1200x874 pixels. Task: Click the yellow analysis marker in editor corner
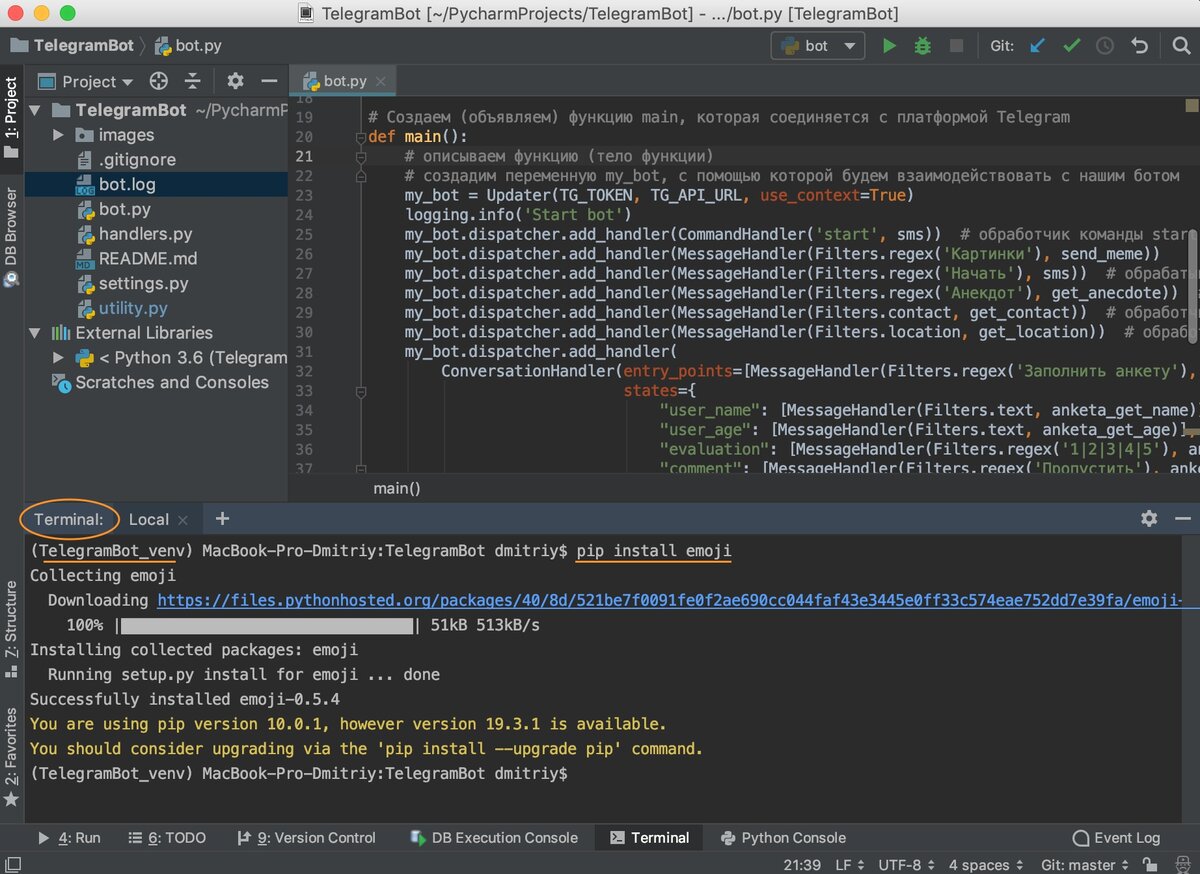[1192, 104]
